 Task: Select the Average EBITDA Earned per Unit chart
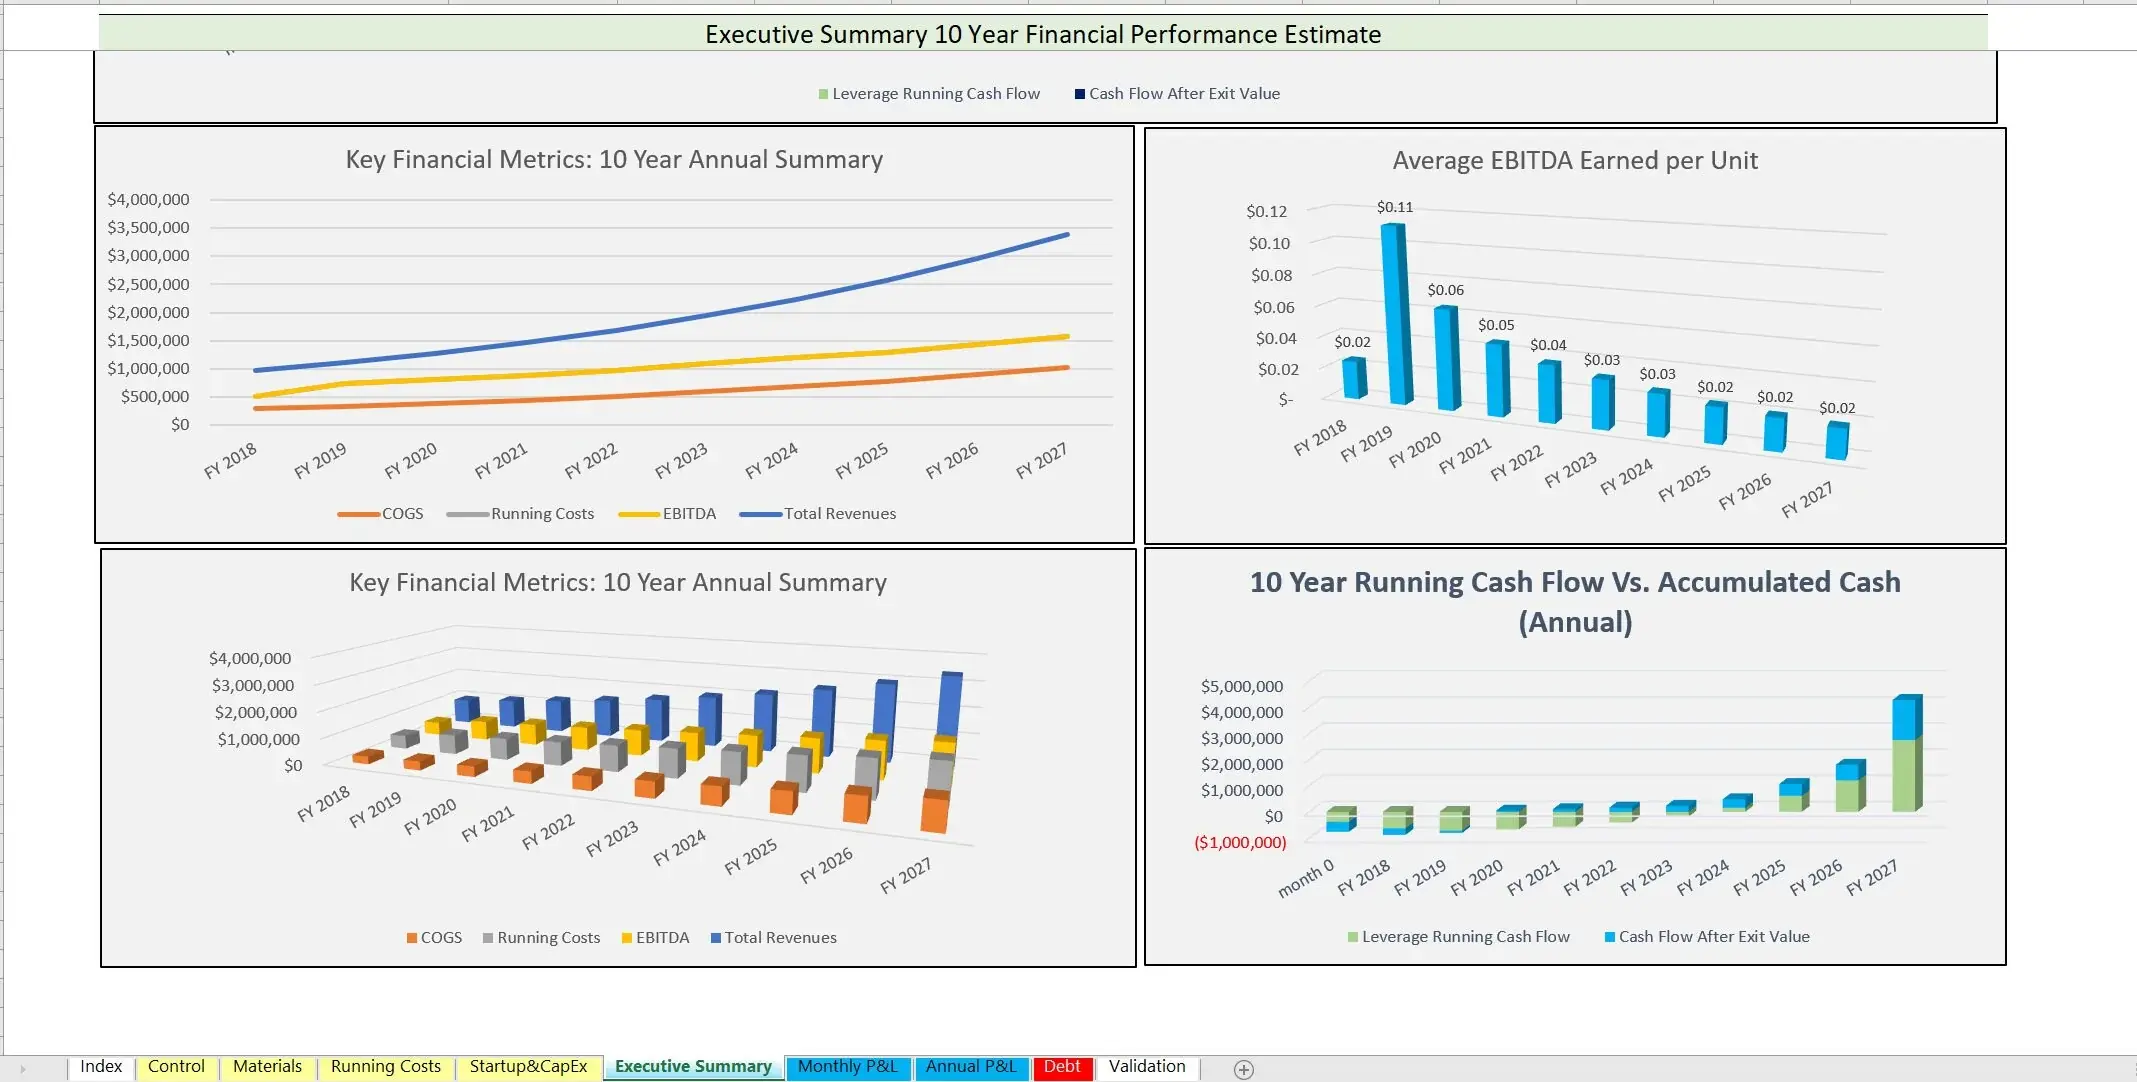click(x=1574, y=335)
